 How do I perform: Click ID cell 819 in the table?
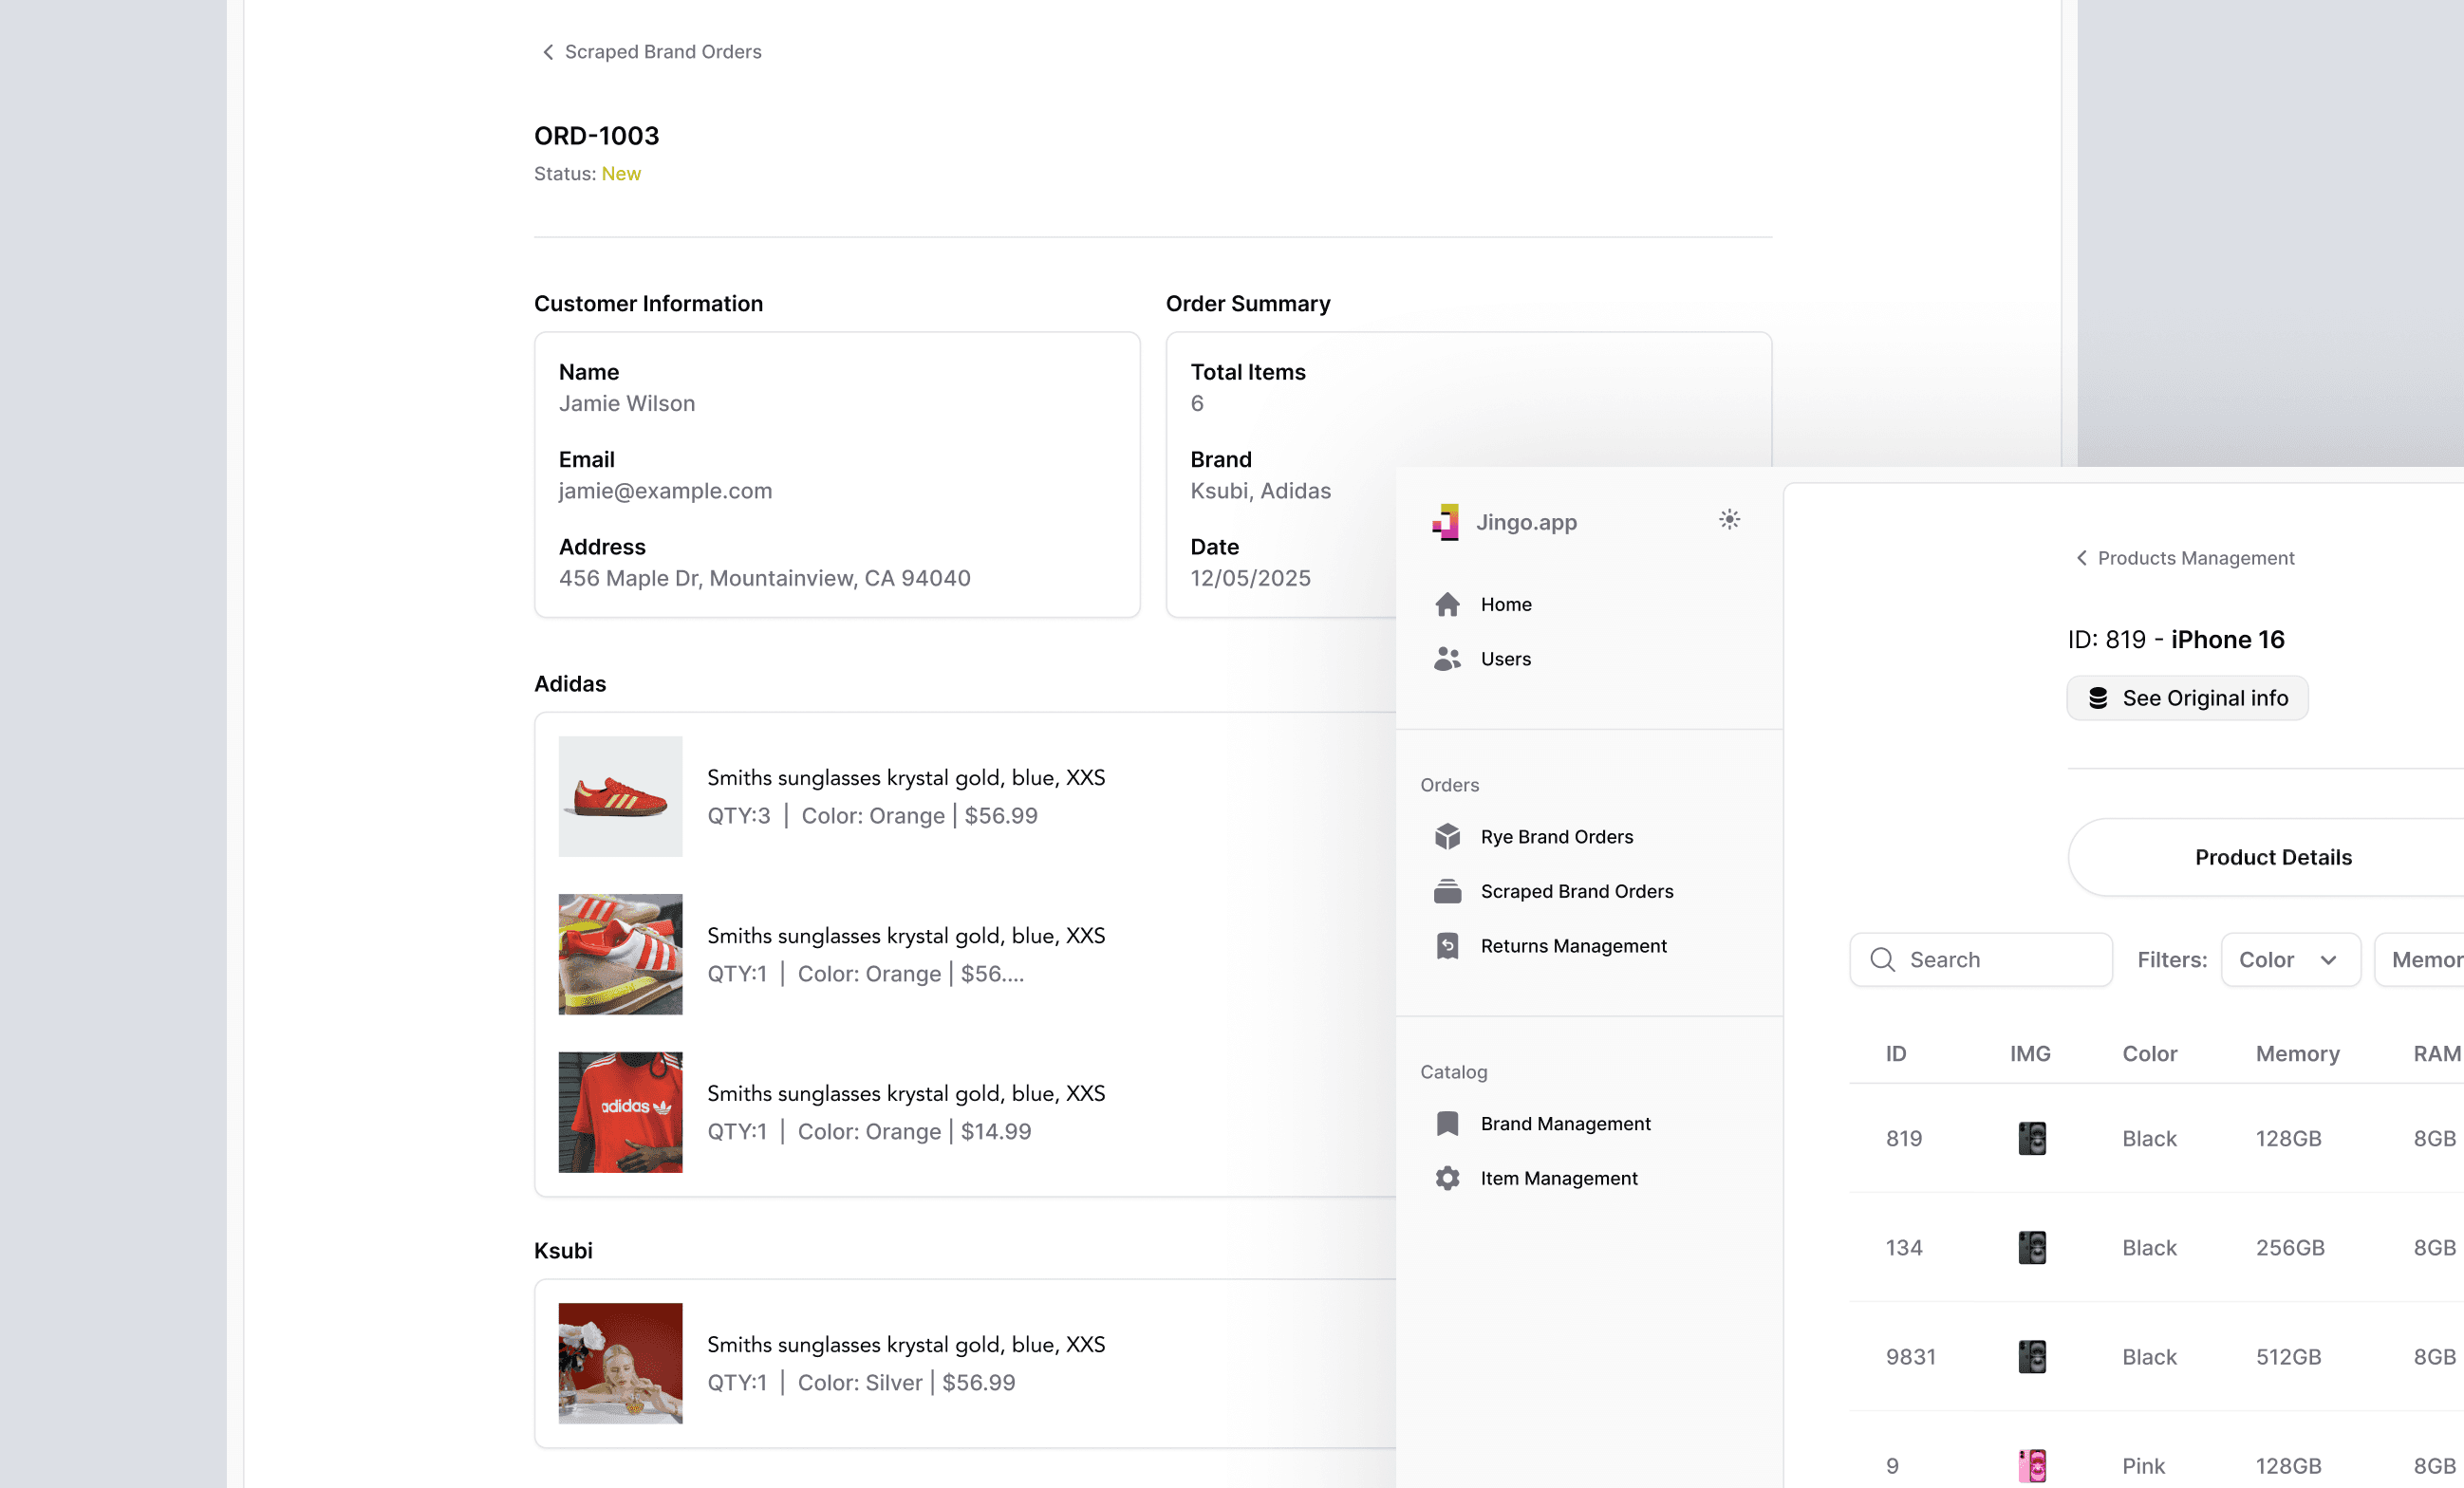(x=1903, y=1138)
